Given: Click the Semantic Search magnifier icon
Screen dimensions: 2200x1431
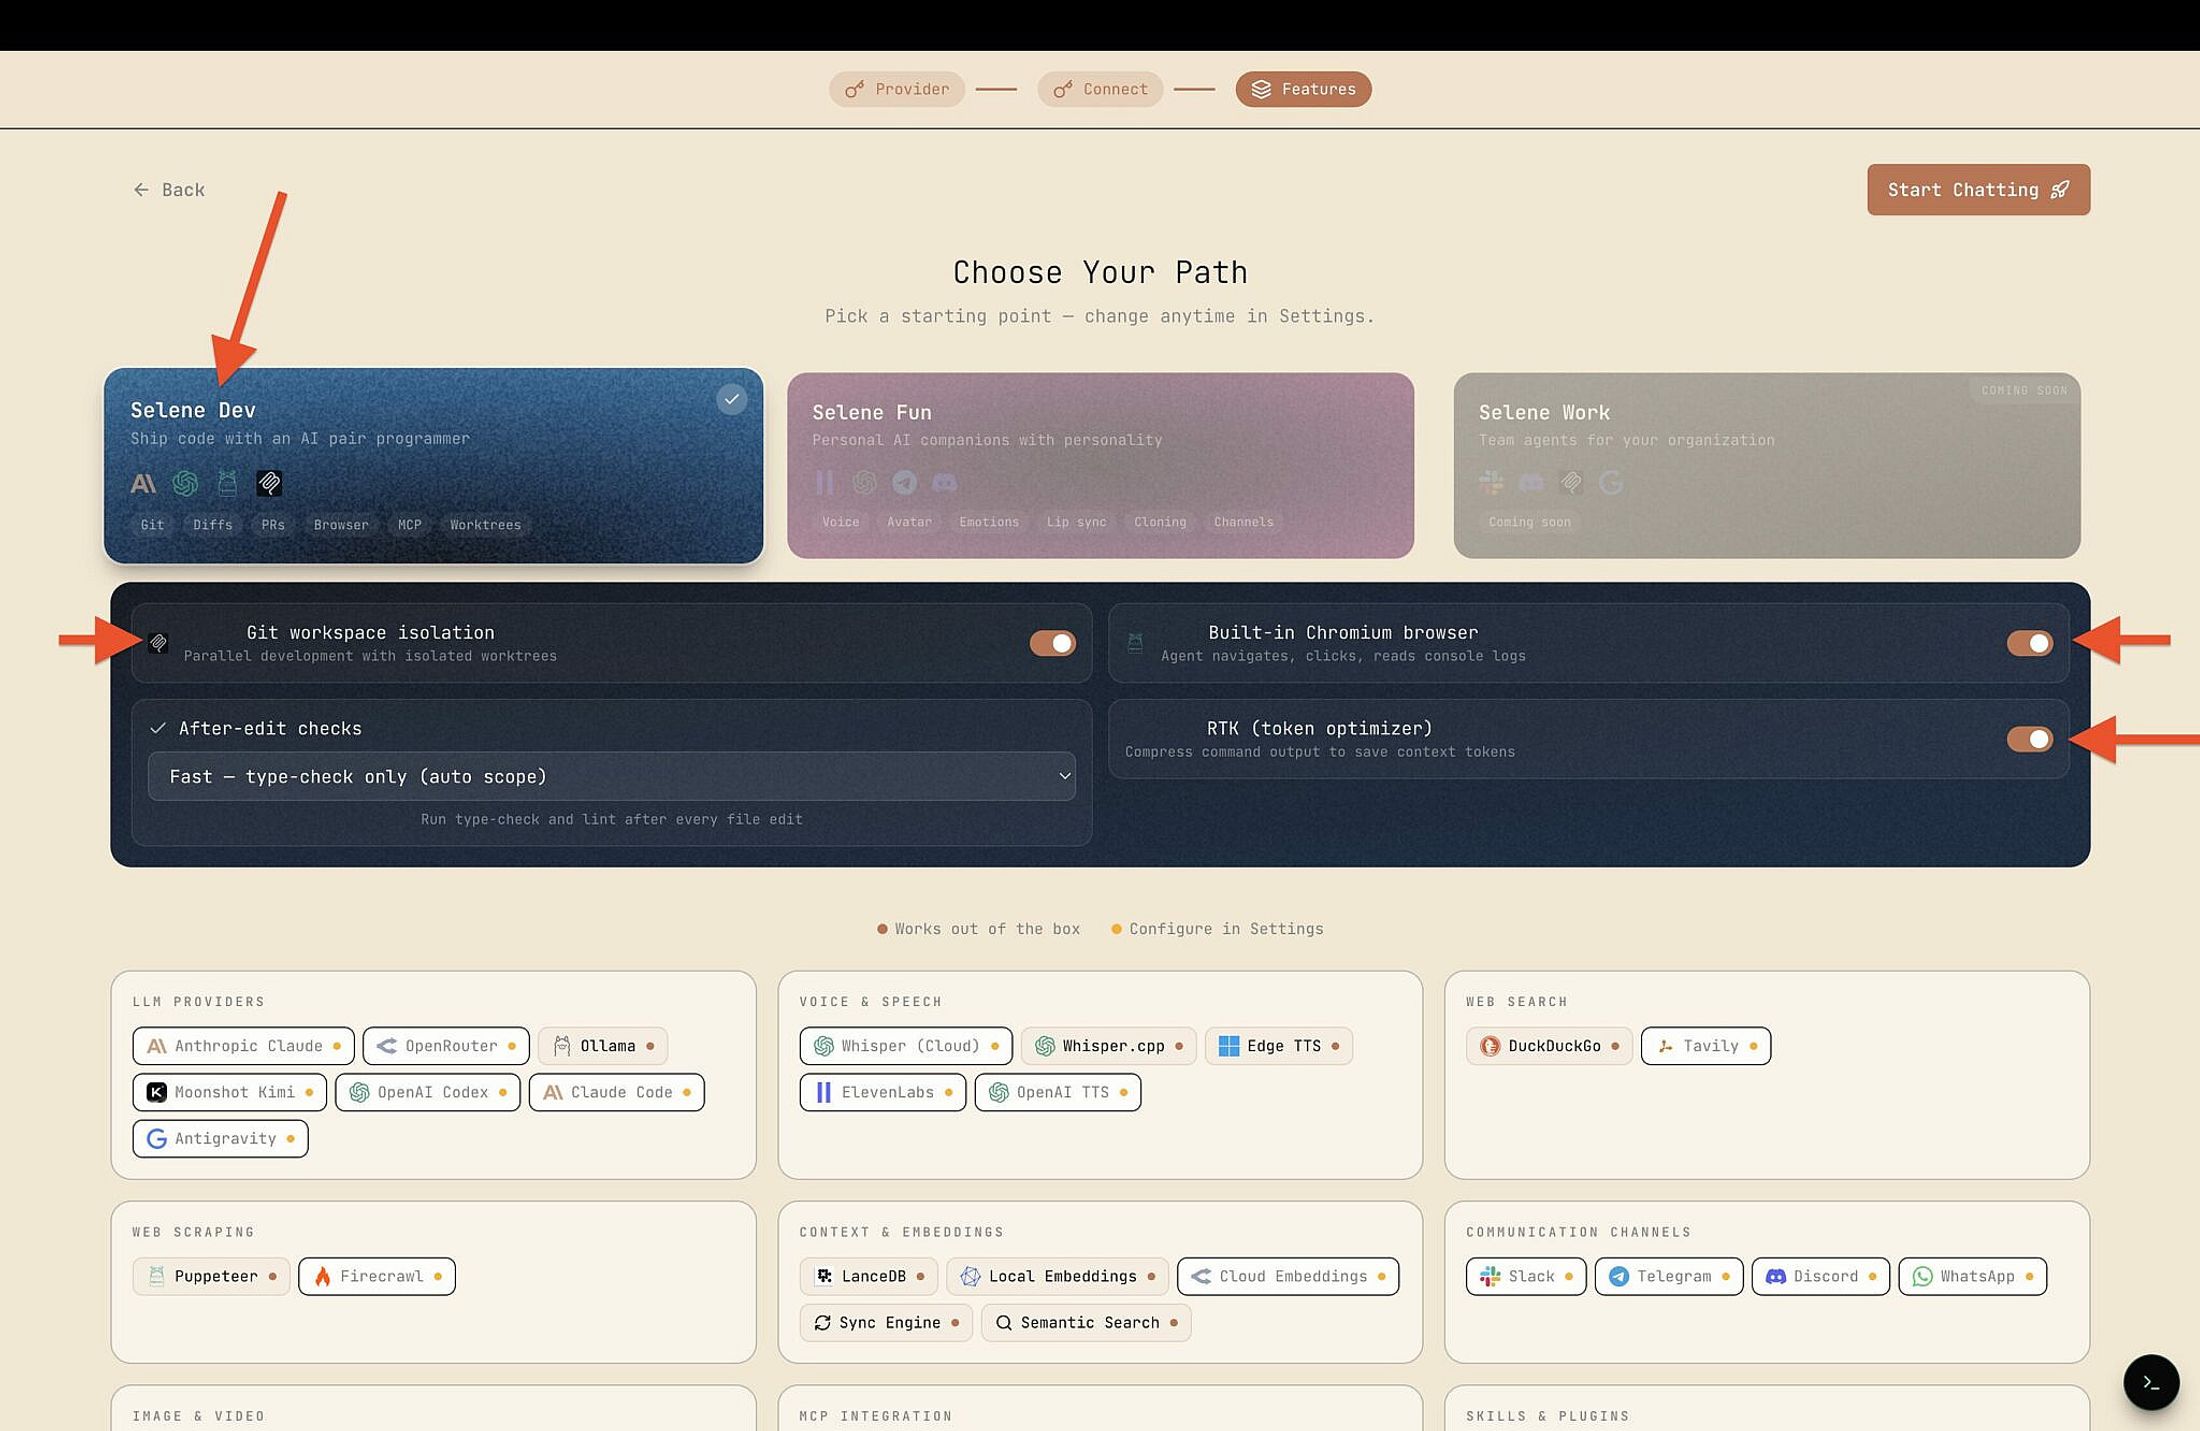Looking at the screenshot, I should (x=1004, y=1322).
